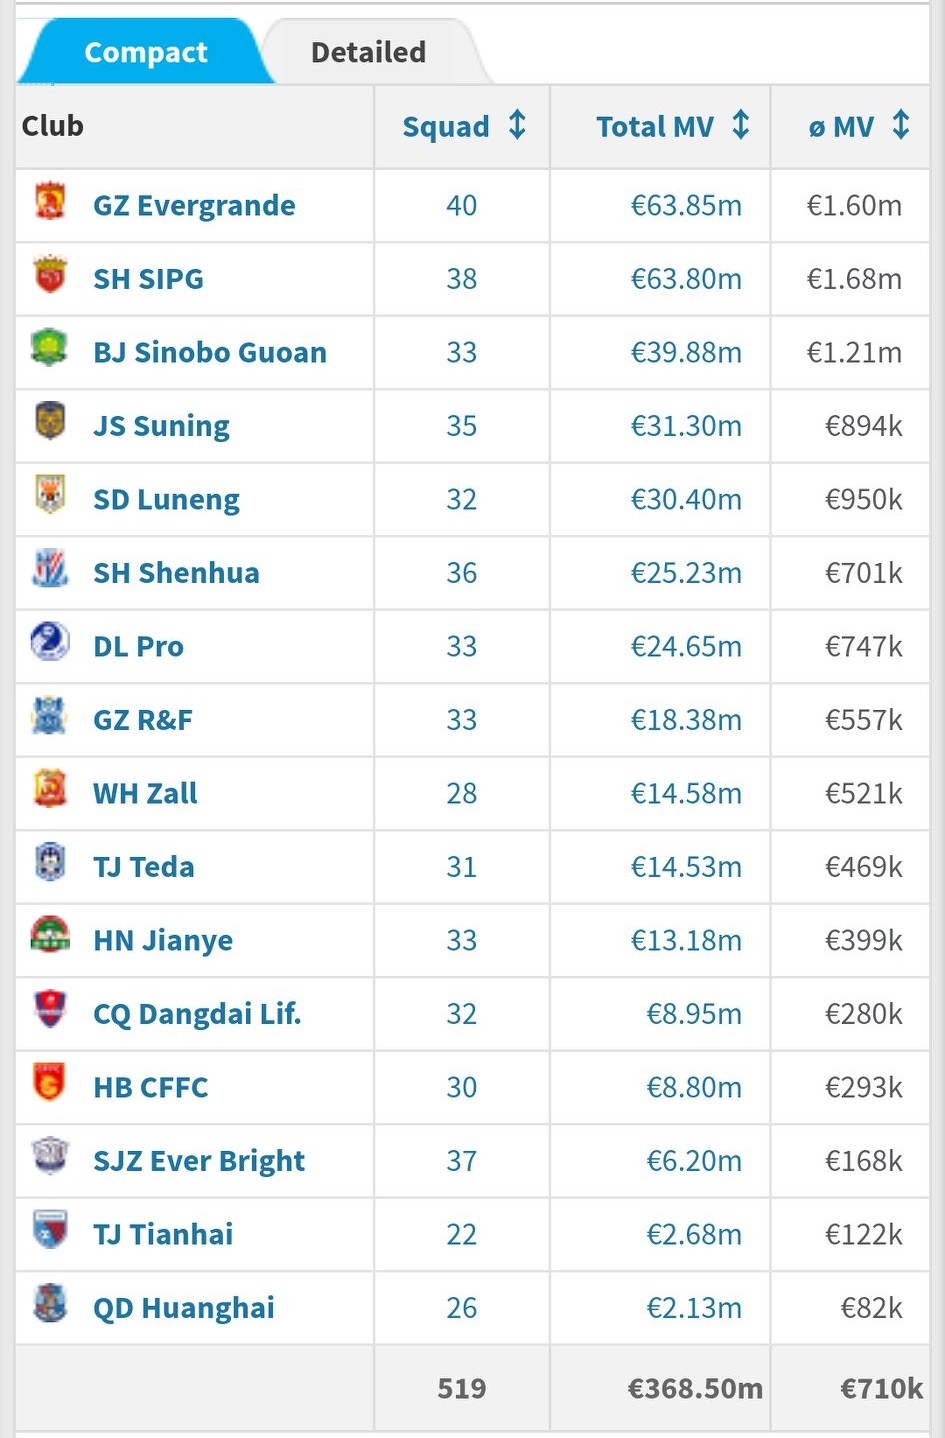Click the DL Pro club crest icon

(x=50, y=641)
